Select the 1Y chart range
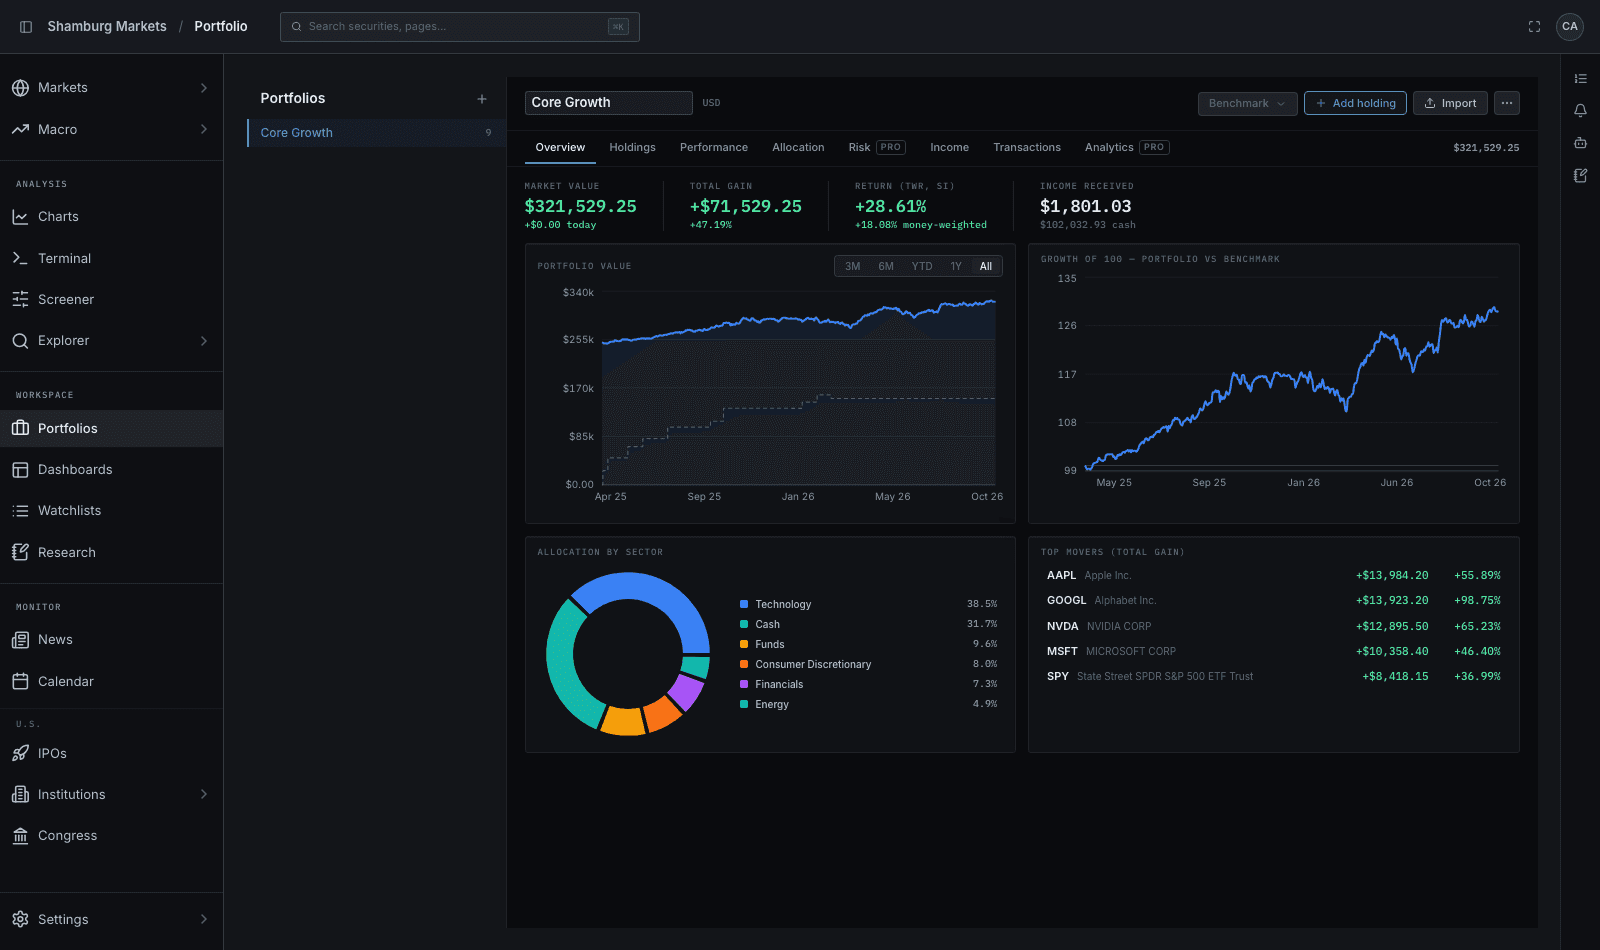The height and width of the screenshot is (950, 1600). pos(956,267)
